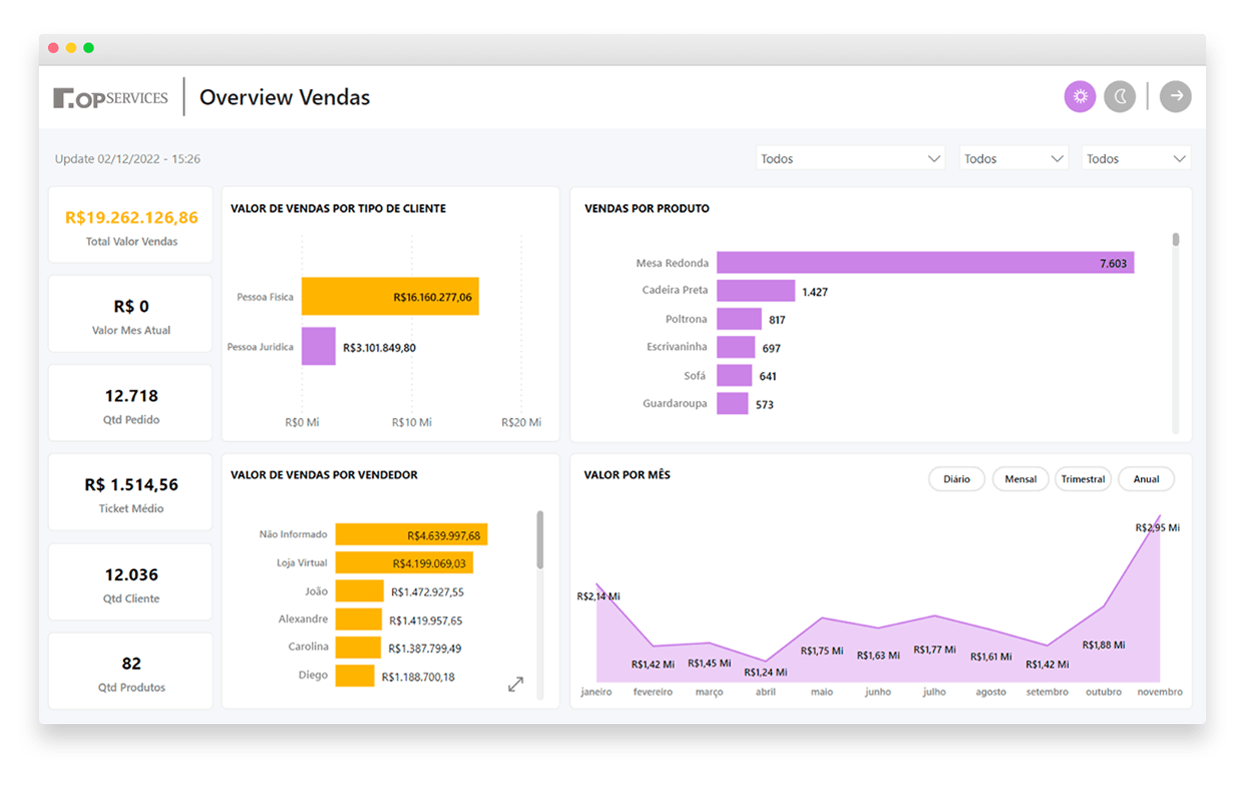Select the Mensal time granularity
This screenshot has height=794, width=1245.
coord(1020,479)
